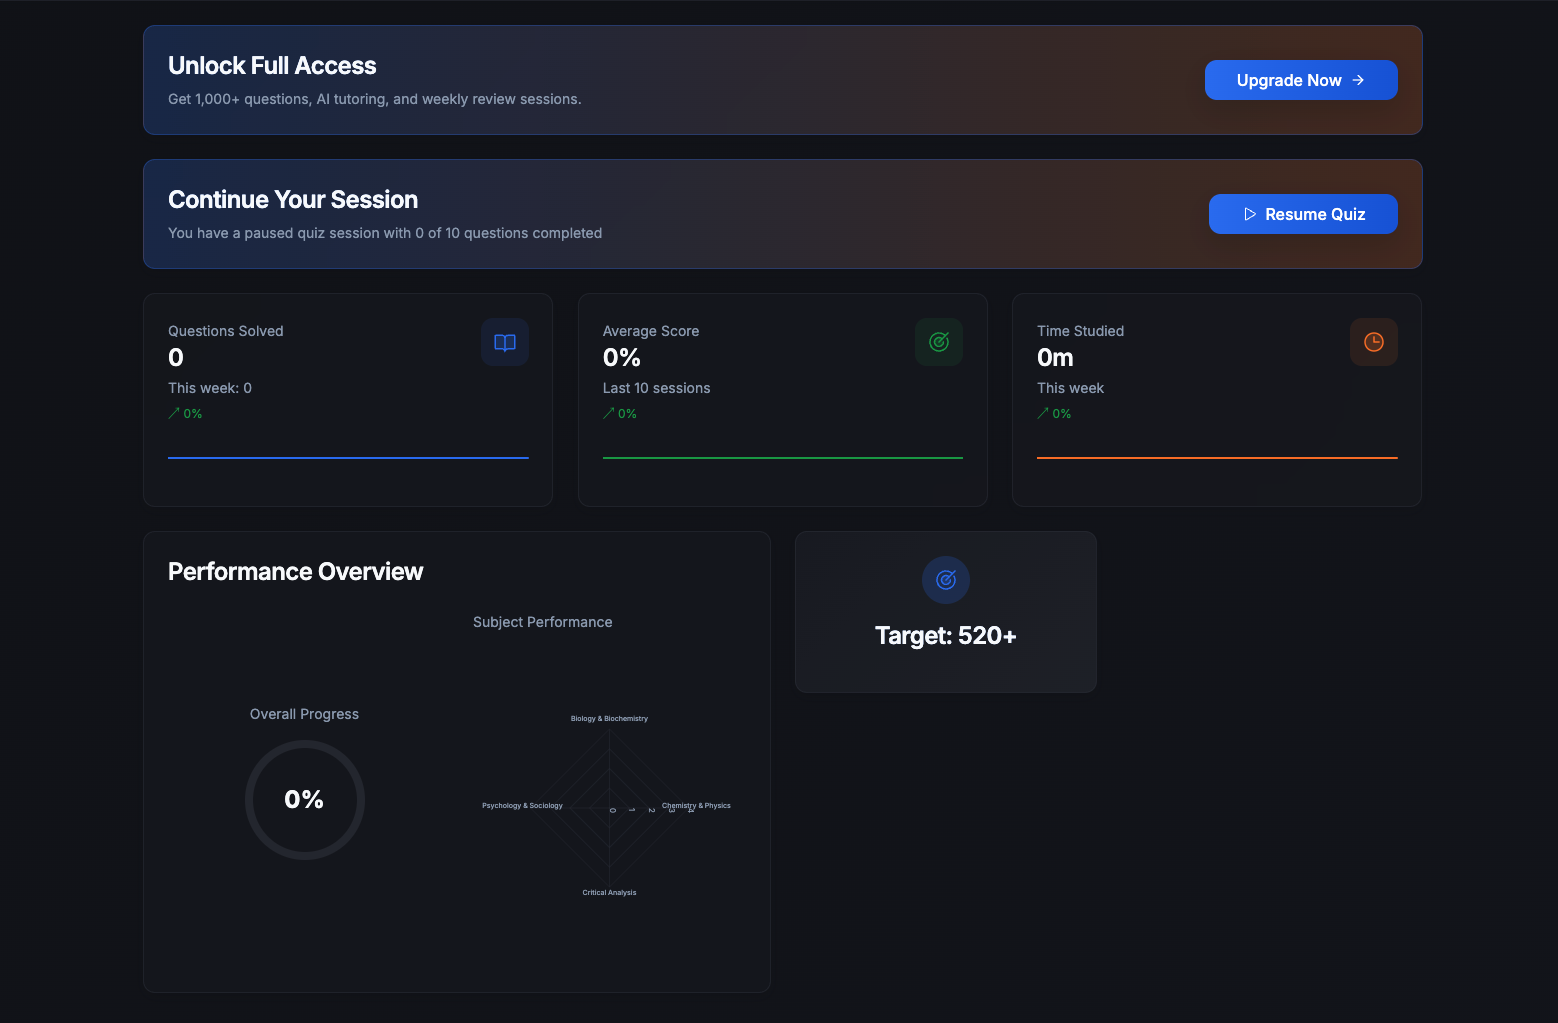This screenshot has width=1558, height=1023.
Task: Click the trend arrow under Last 10 sessions
Action: (608, 413)
